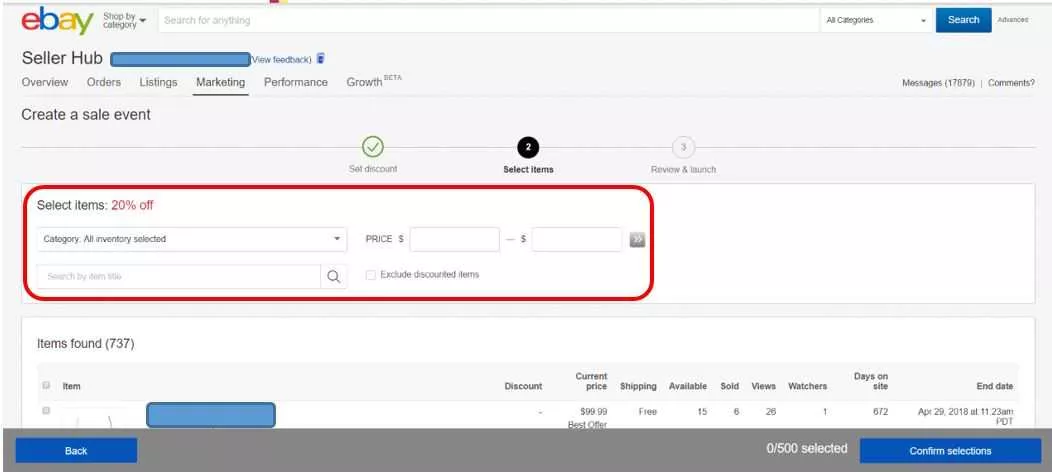The height and width of the screenshot is (474, 1052).
Task: Switch to the Listings tab
Action: [158, 82]
